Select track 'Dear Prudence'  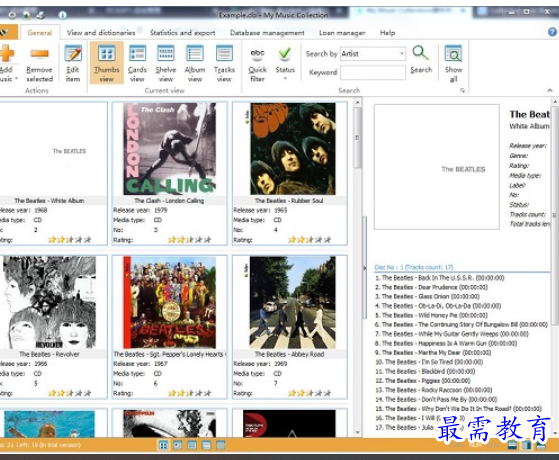(x=431, y=287)
